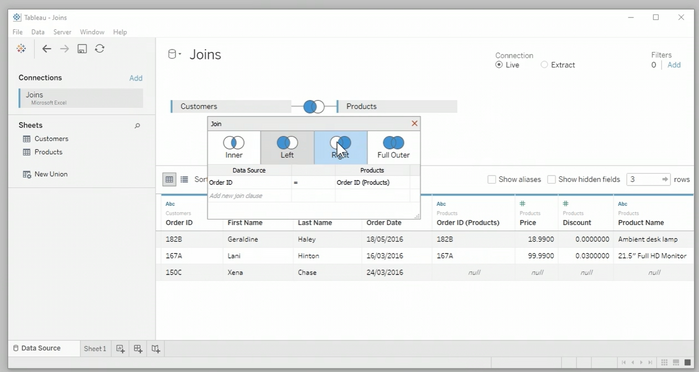Select the Extract connection option
Screen dimensions: 699x372
(544, 65)
